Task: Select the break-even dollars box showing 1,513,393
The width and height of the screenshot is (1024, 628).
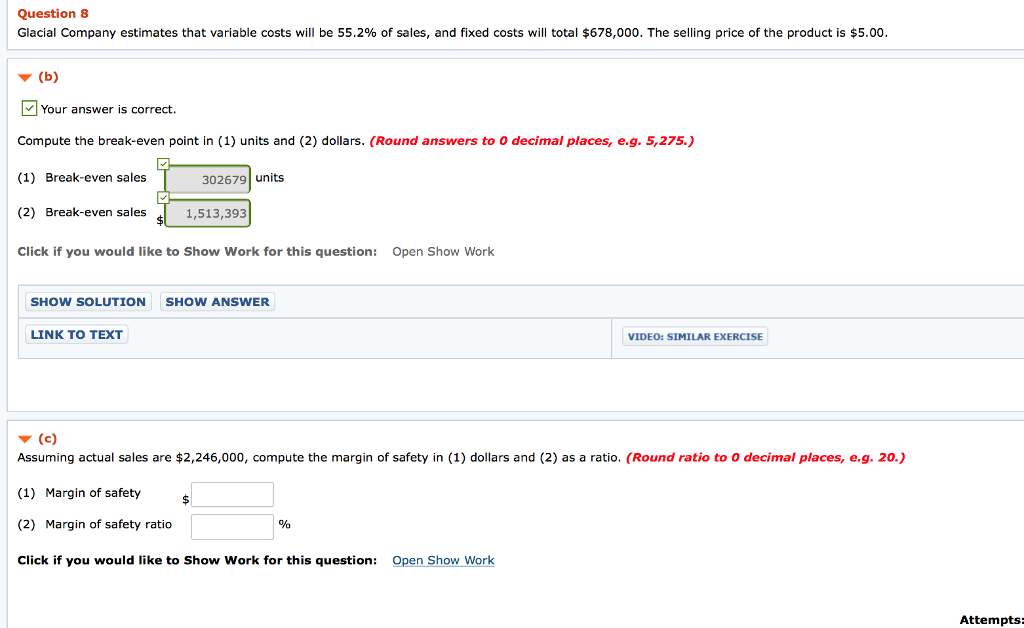Action: tap(207, 212)
